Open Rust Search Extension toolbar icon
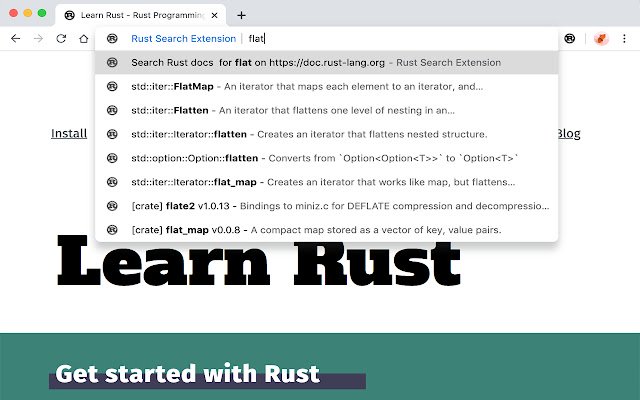Image resolution: width=640 pixels, height=400 pixels. 569,38
